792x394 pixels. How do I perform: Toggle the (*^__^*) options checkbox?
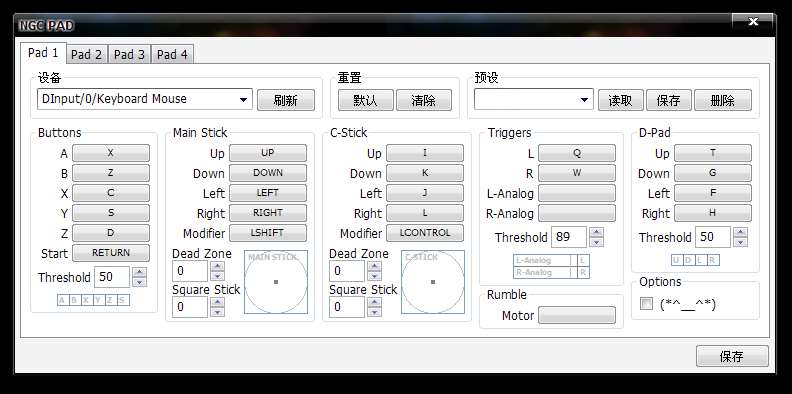point(646,304)
